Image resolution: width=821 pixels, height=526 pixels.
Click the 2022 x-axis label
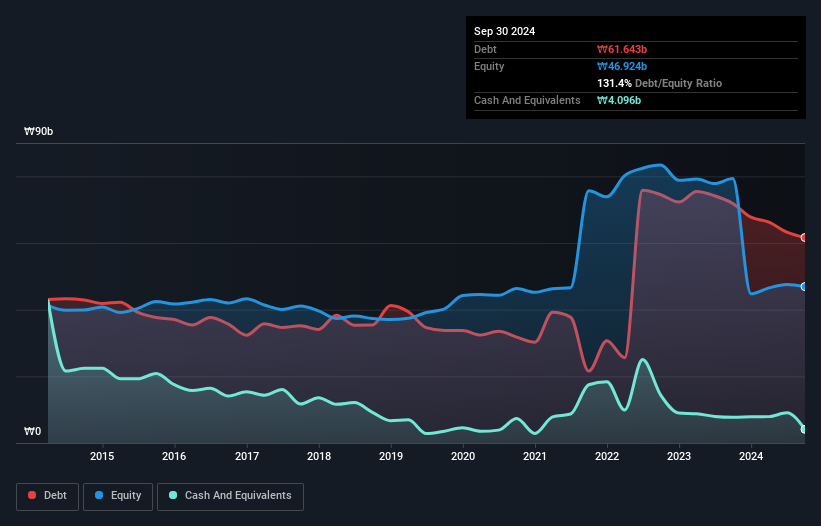pyautogui.click(x=607, y=456)
